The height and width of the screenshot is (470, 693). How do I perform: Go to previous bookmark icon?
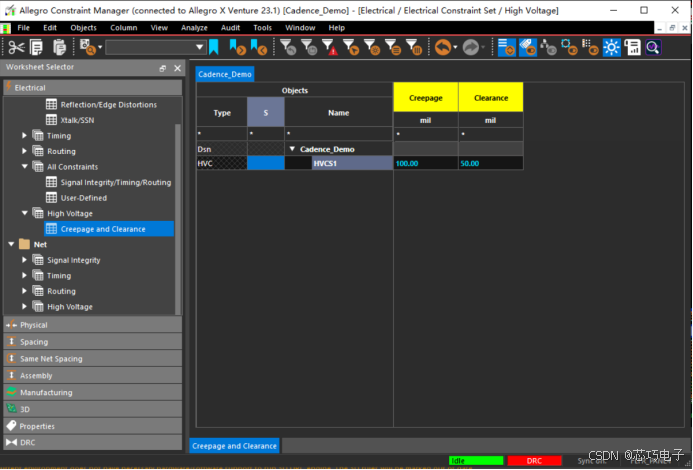tap(259, 47)
